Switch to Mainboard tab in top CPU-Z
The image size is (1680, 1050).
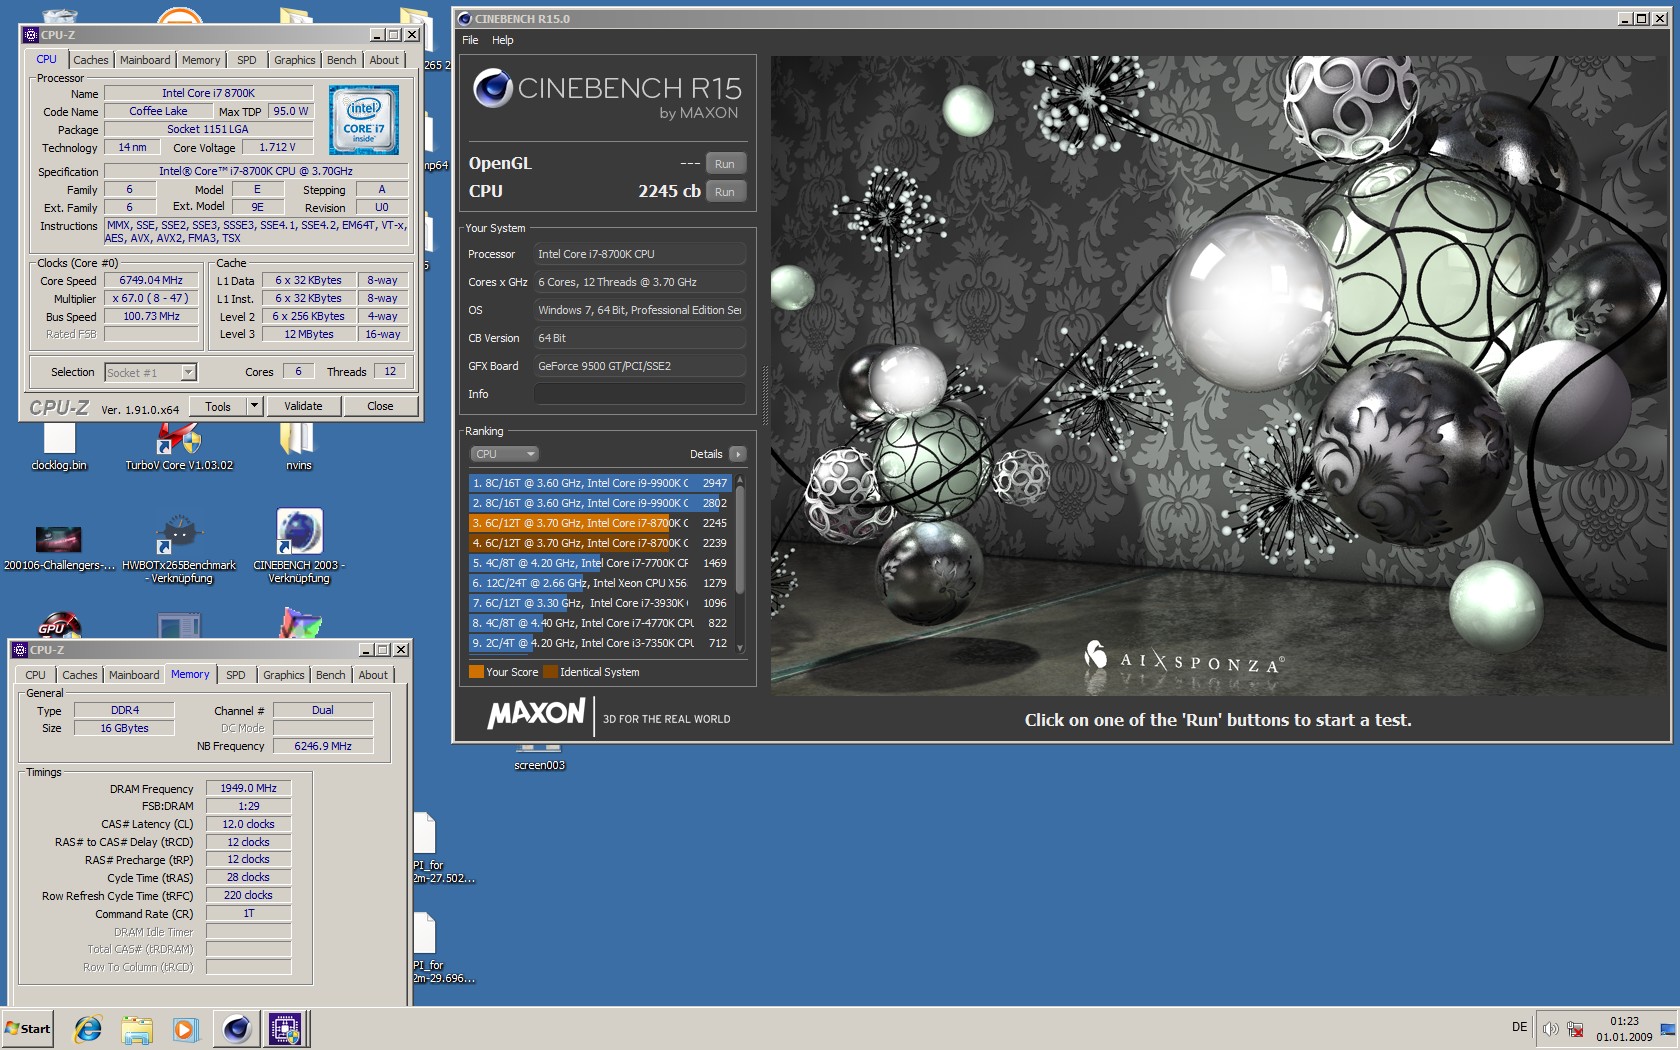pos(145,60)
